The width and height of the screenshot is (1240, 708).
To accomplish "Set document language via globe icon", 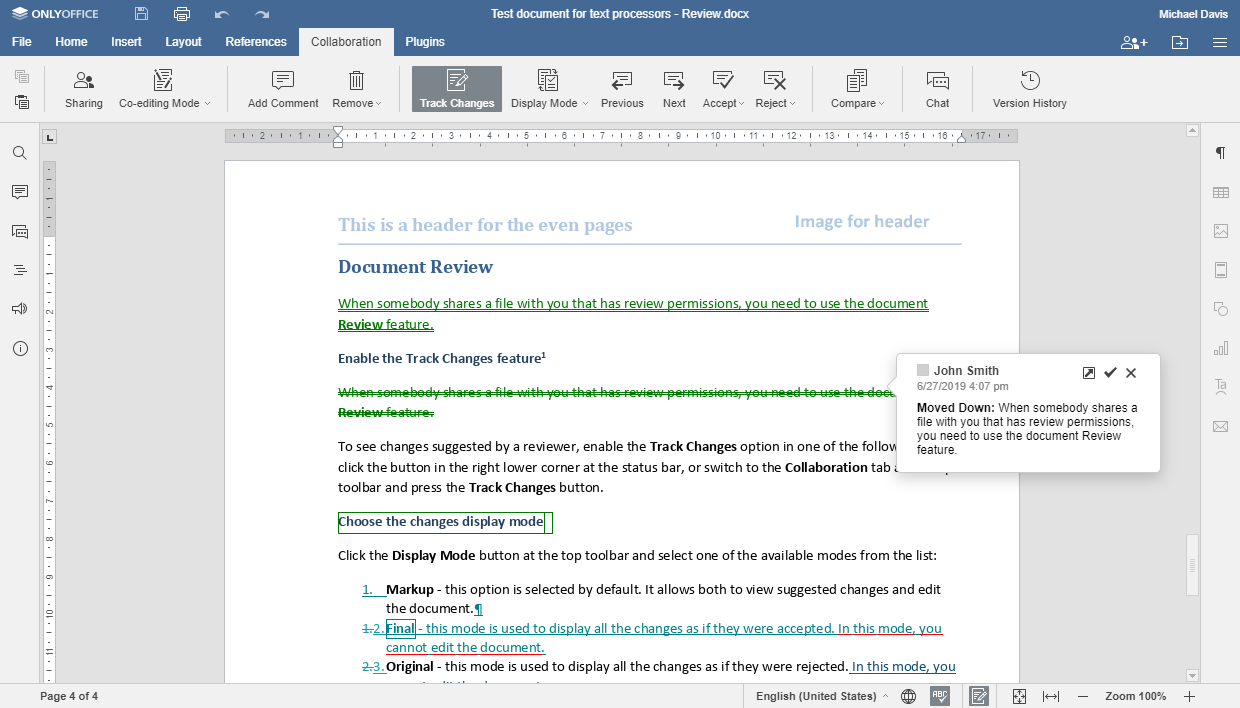I will point(908,696).
